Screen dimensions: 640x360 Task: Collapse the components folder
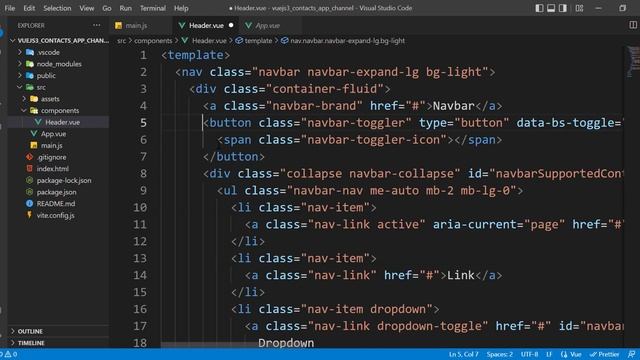[59, 111]
